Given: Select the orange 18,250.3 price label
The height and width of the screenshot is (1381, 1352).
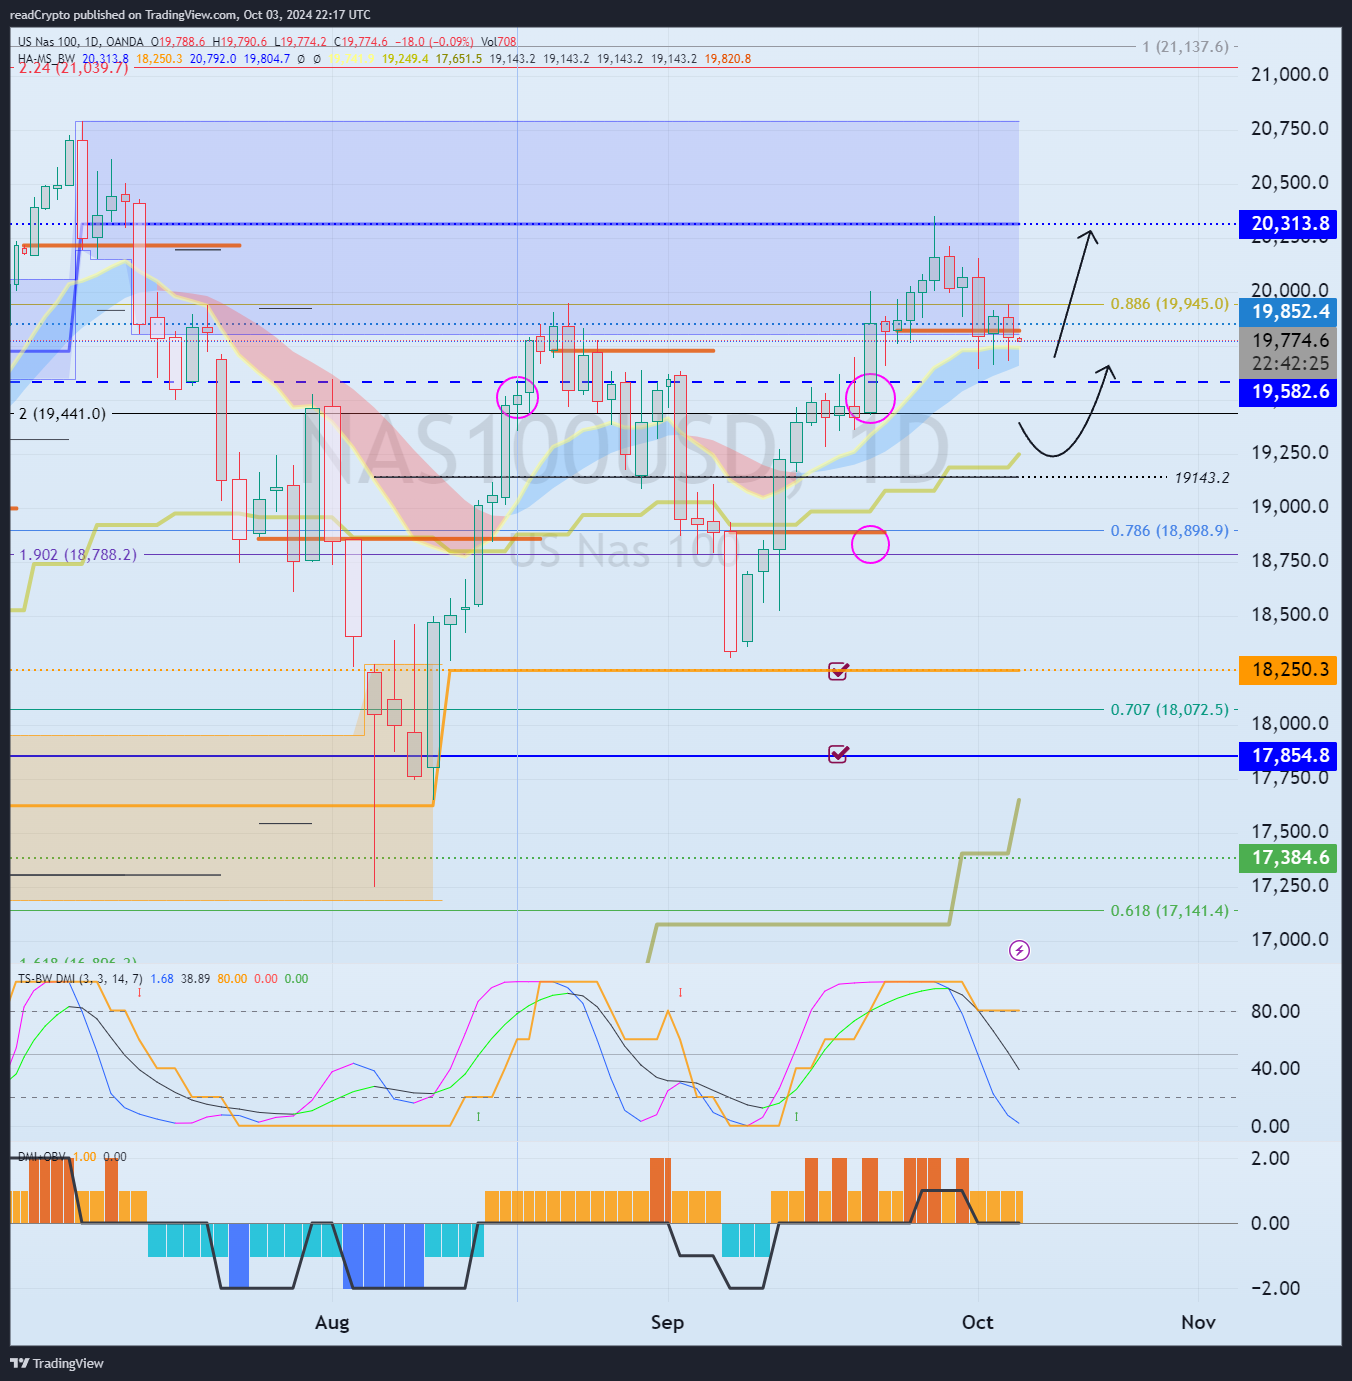Looking at the screenshot, I should (1288, 669).
